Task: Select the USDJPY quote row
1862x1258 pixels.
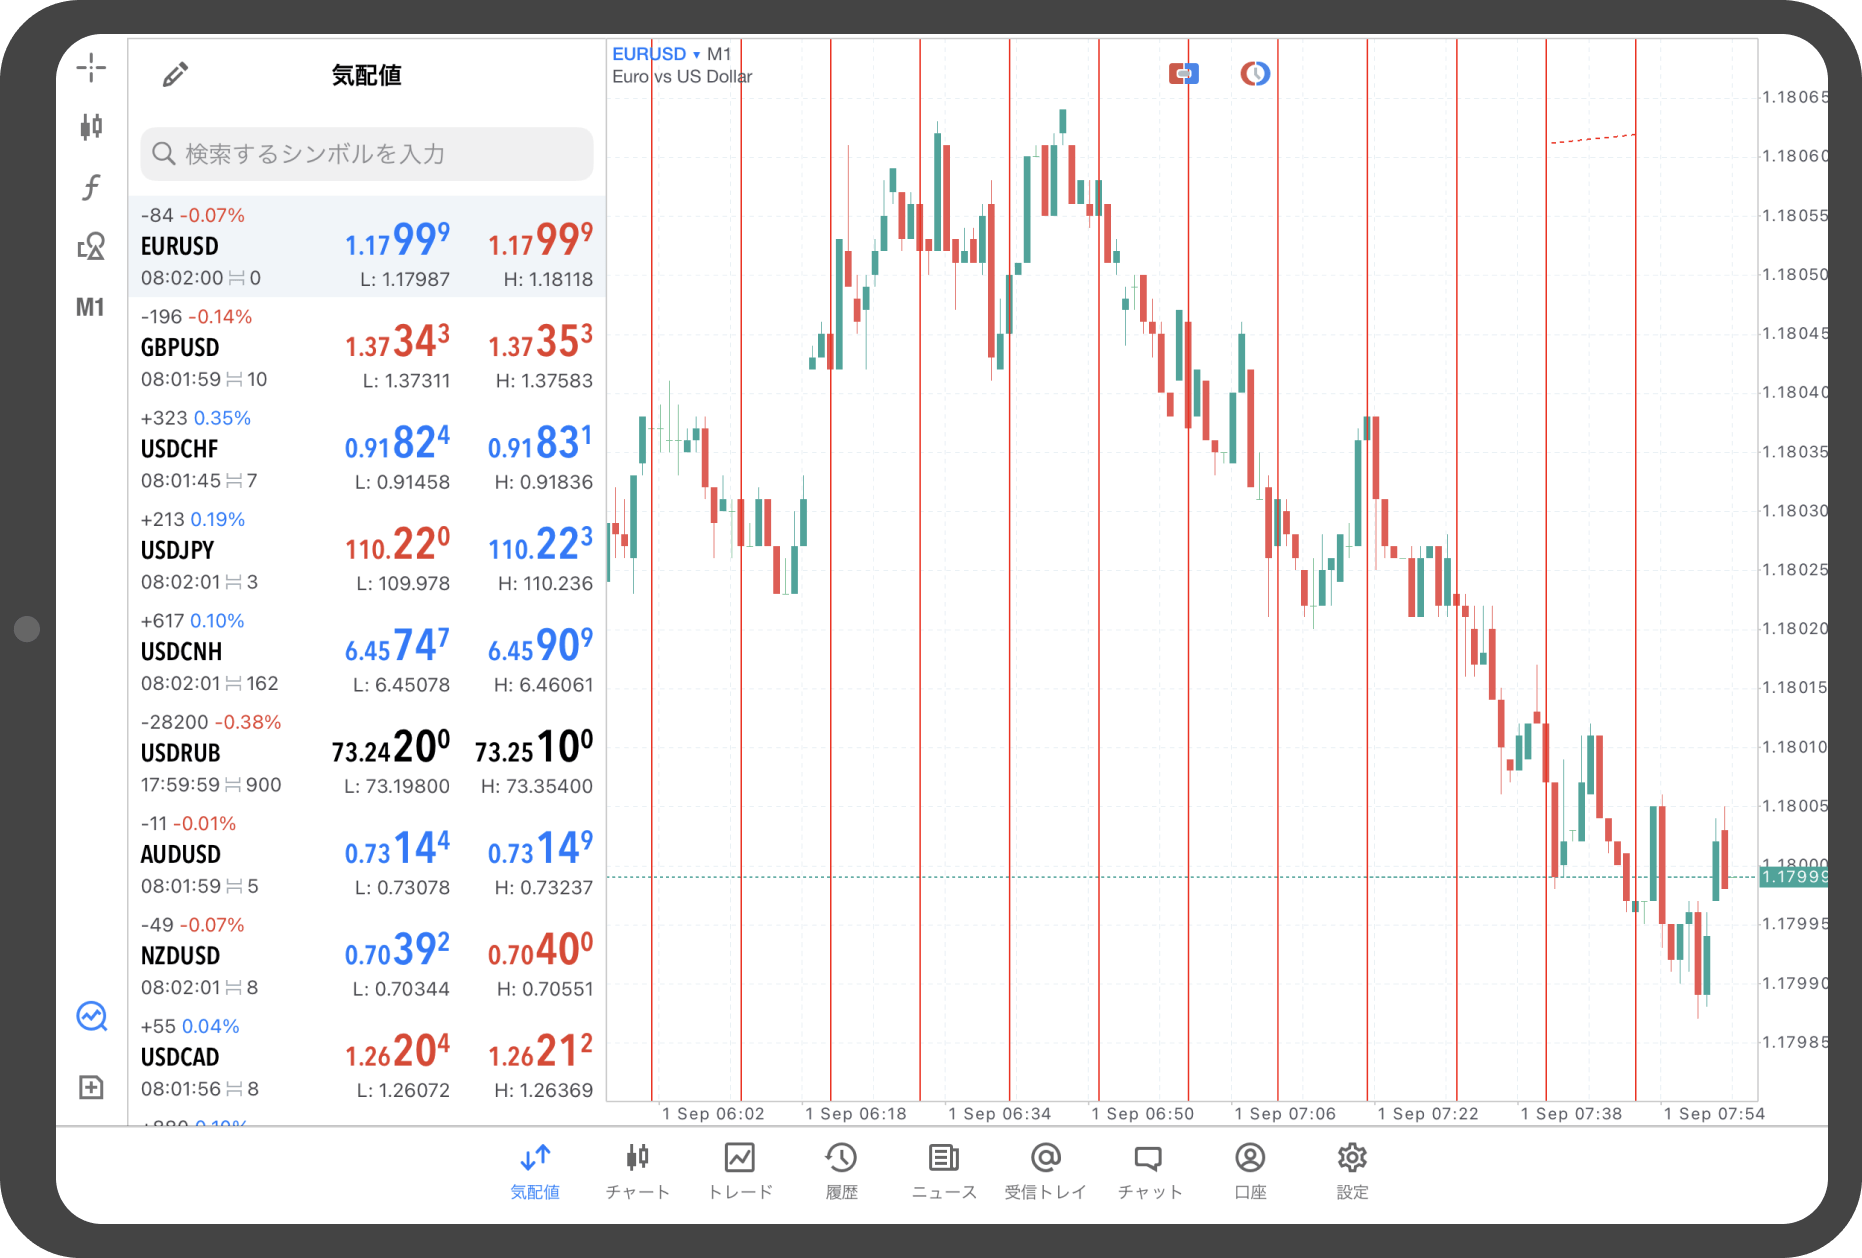Action: click(x=367, y=550)
